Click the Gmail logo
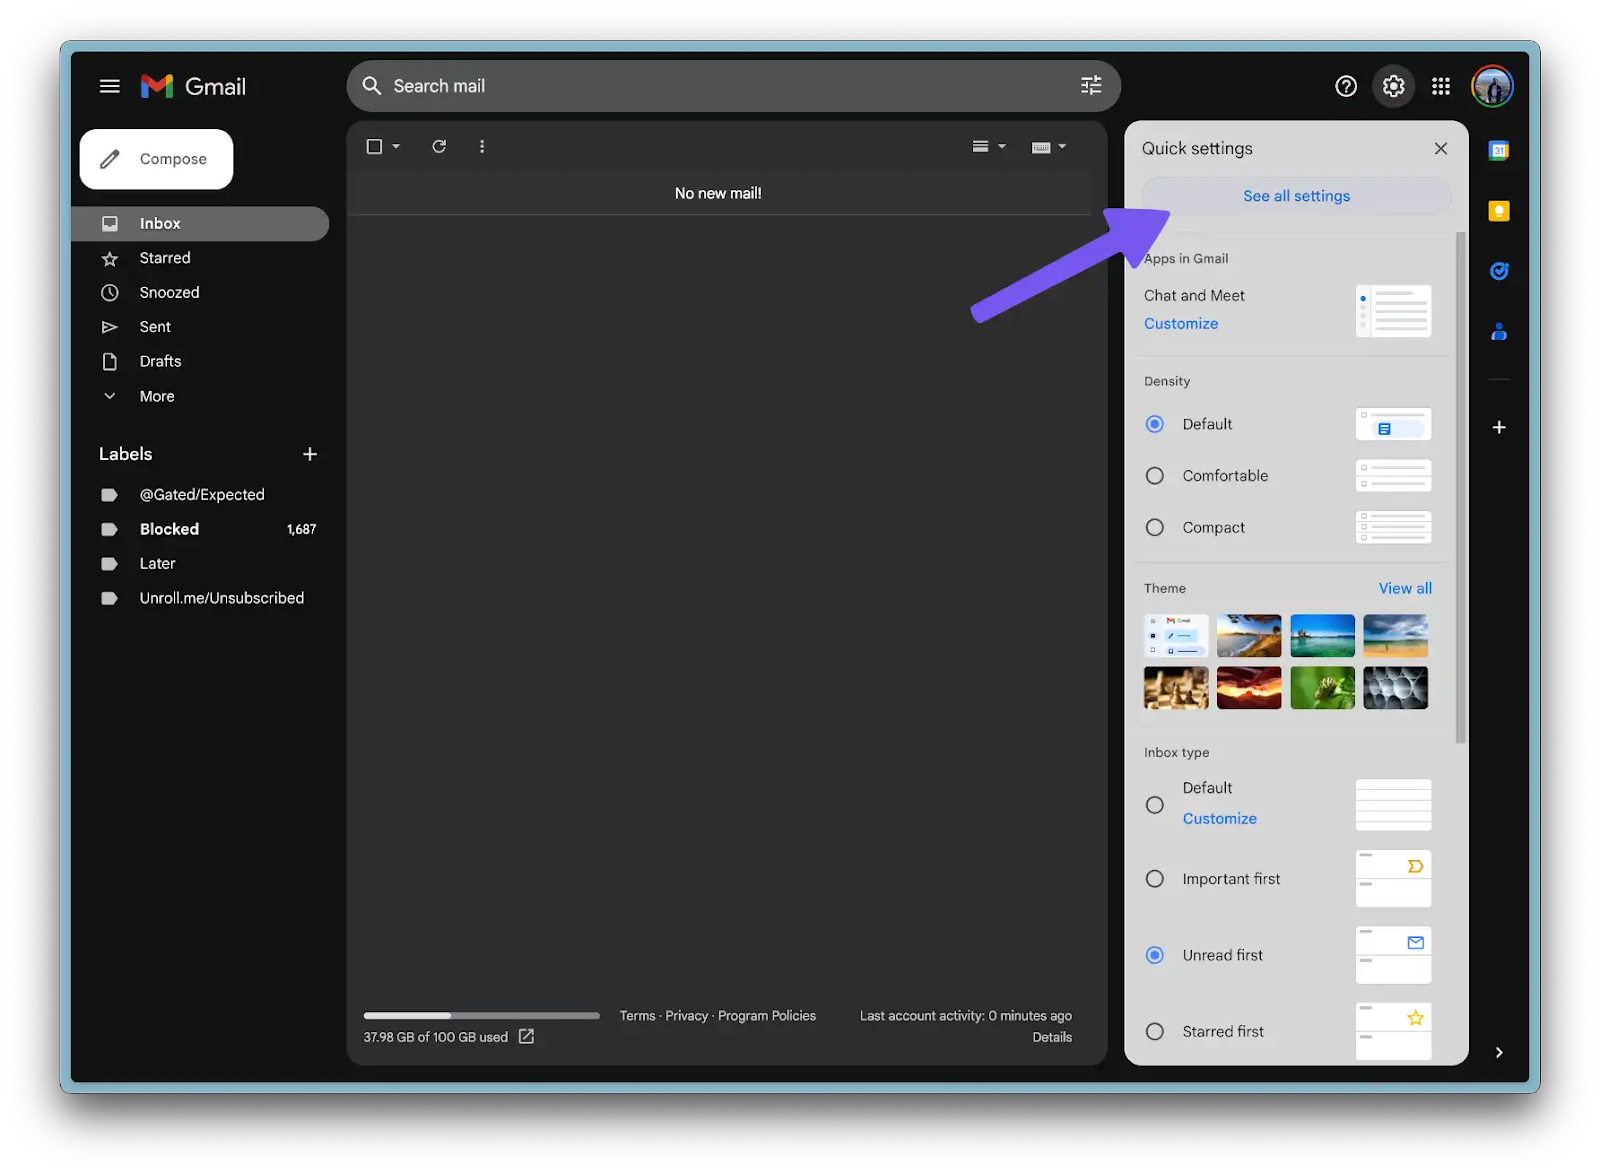This screenshot has height=1173, width=1600. pyautogui.click(x=193, y=86)
